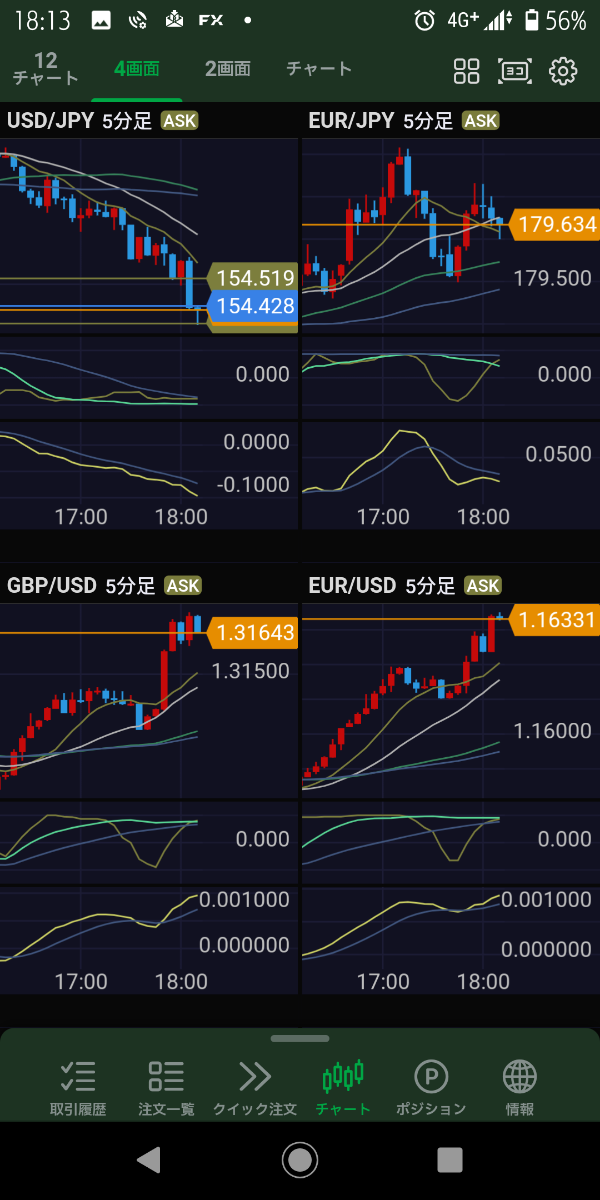
Task: Open the chart settings gear icon
Action: pos(564,71)
